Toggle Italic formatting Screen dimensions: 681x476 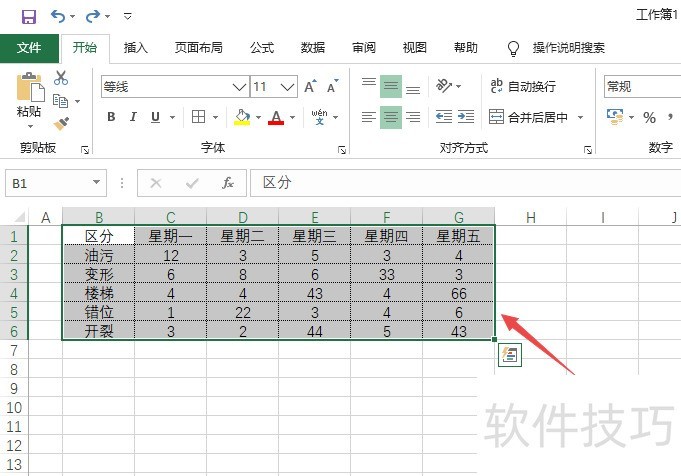coord(133,117)
